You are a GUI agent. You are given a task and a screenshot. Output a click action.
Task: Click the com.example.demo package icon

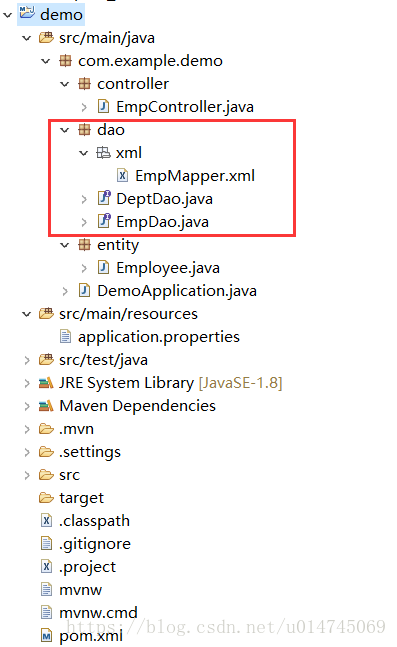tap(65, 61)
